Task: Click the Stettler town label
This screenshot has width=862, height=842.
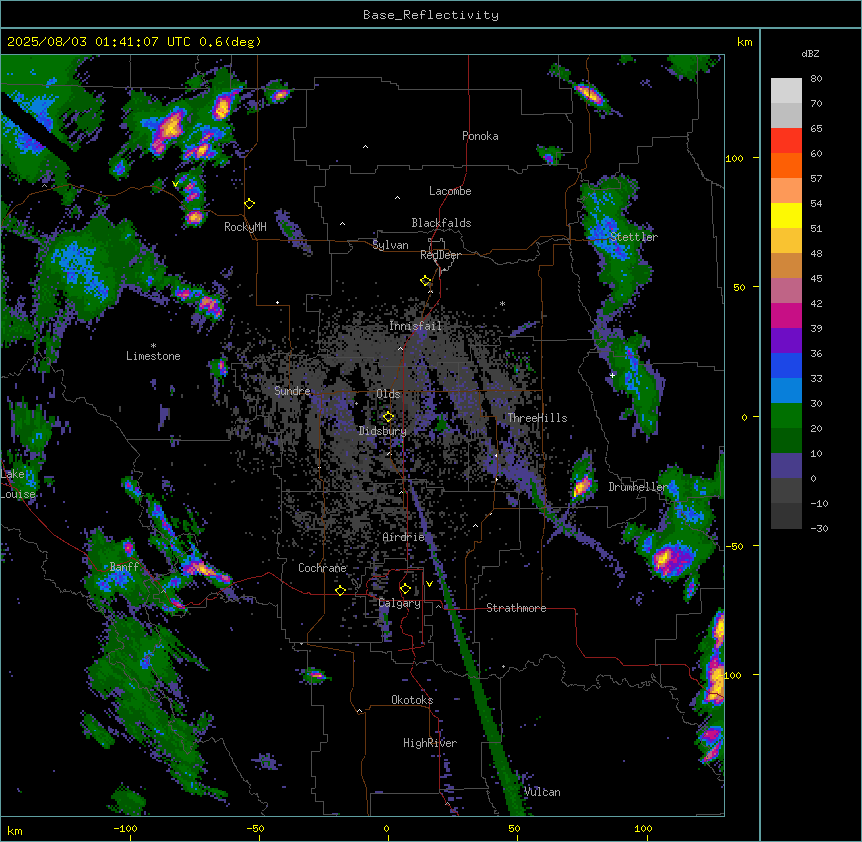Action: click(x=633, y=237)
